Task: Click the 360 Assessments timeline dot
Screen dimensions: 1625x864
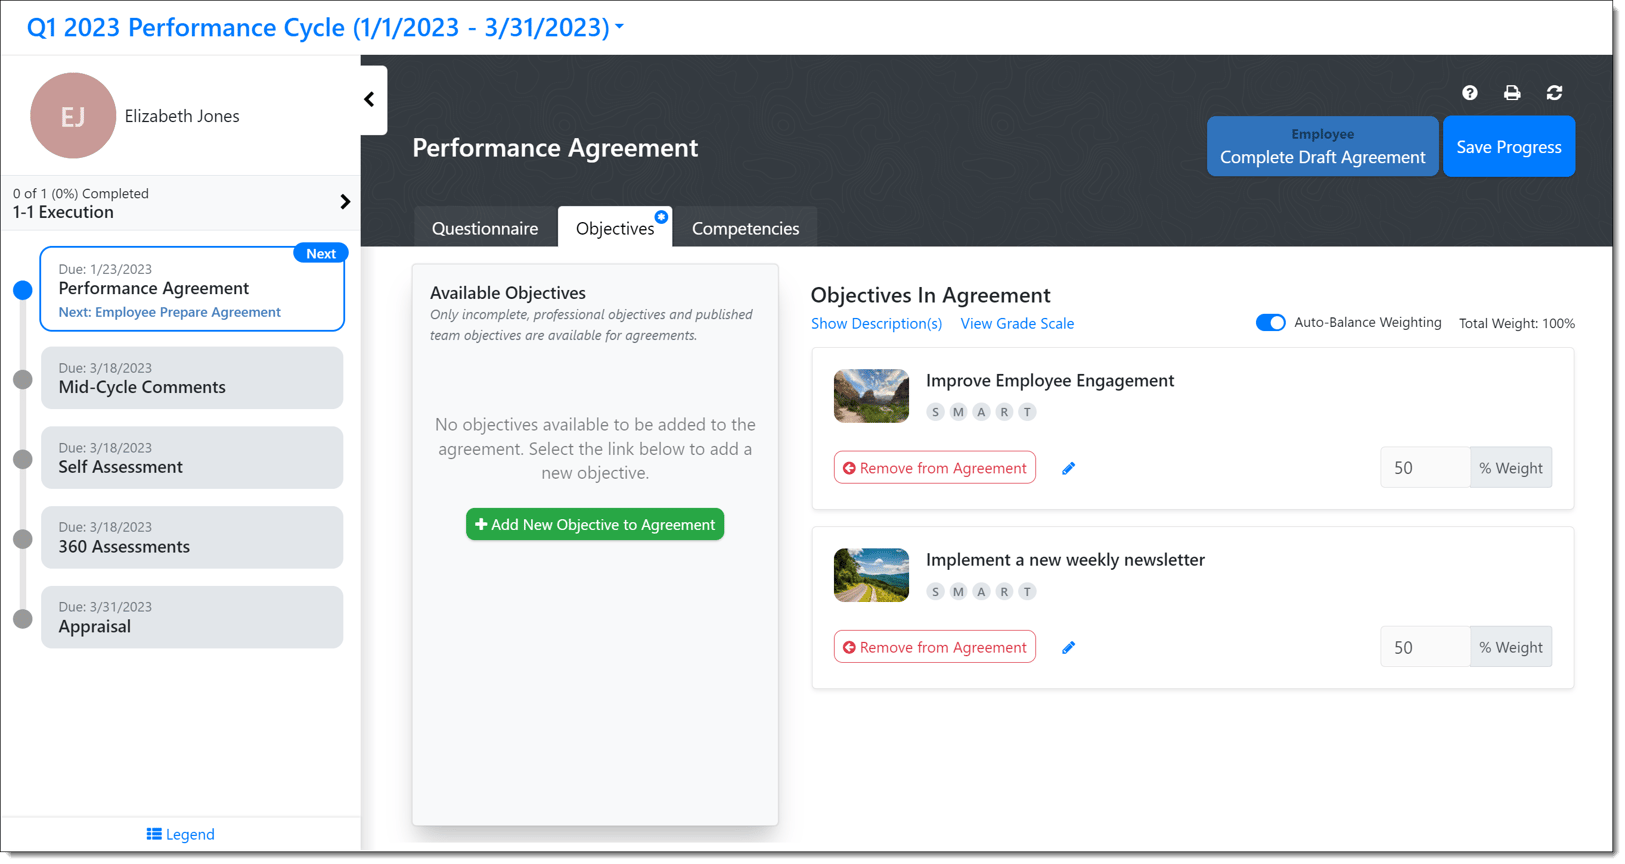Action: (23, 540)
